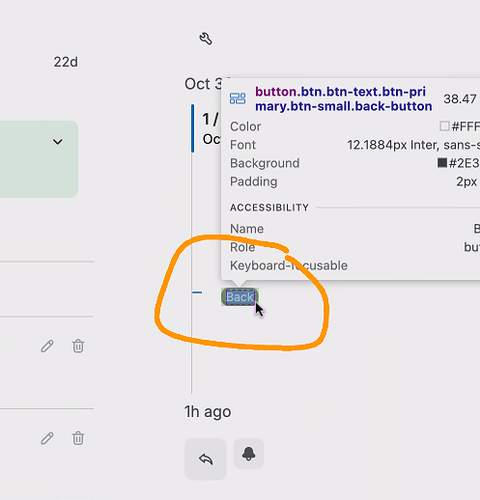Image resolution: width=480 pixels, height=500 pixels.
Task: Click the 'Padding' row label
Action: [254, 182]
